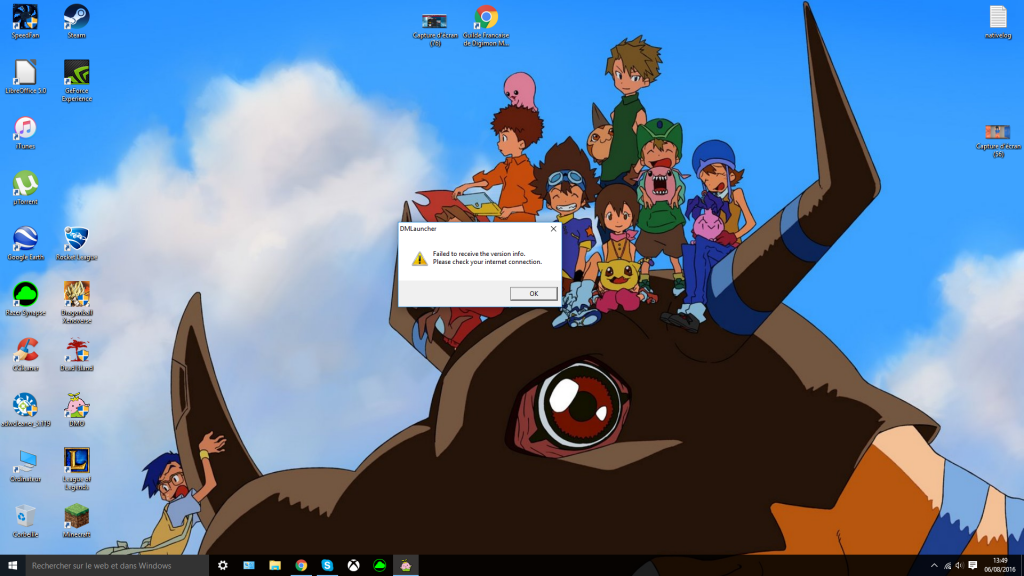The height and width of the screenshot is (576, 1024).
Task: Select the Google Earth desktop icon
Action: (x=25, y=244)
